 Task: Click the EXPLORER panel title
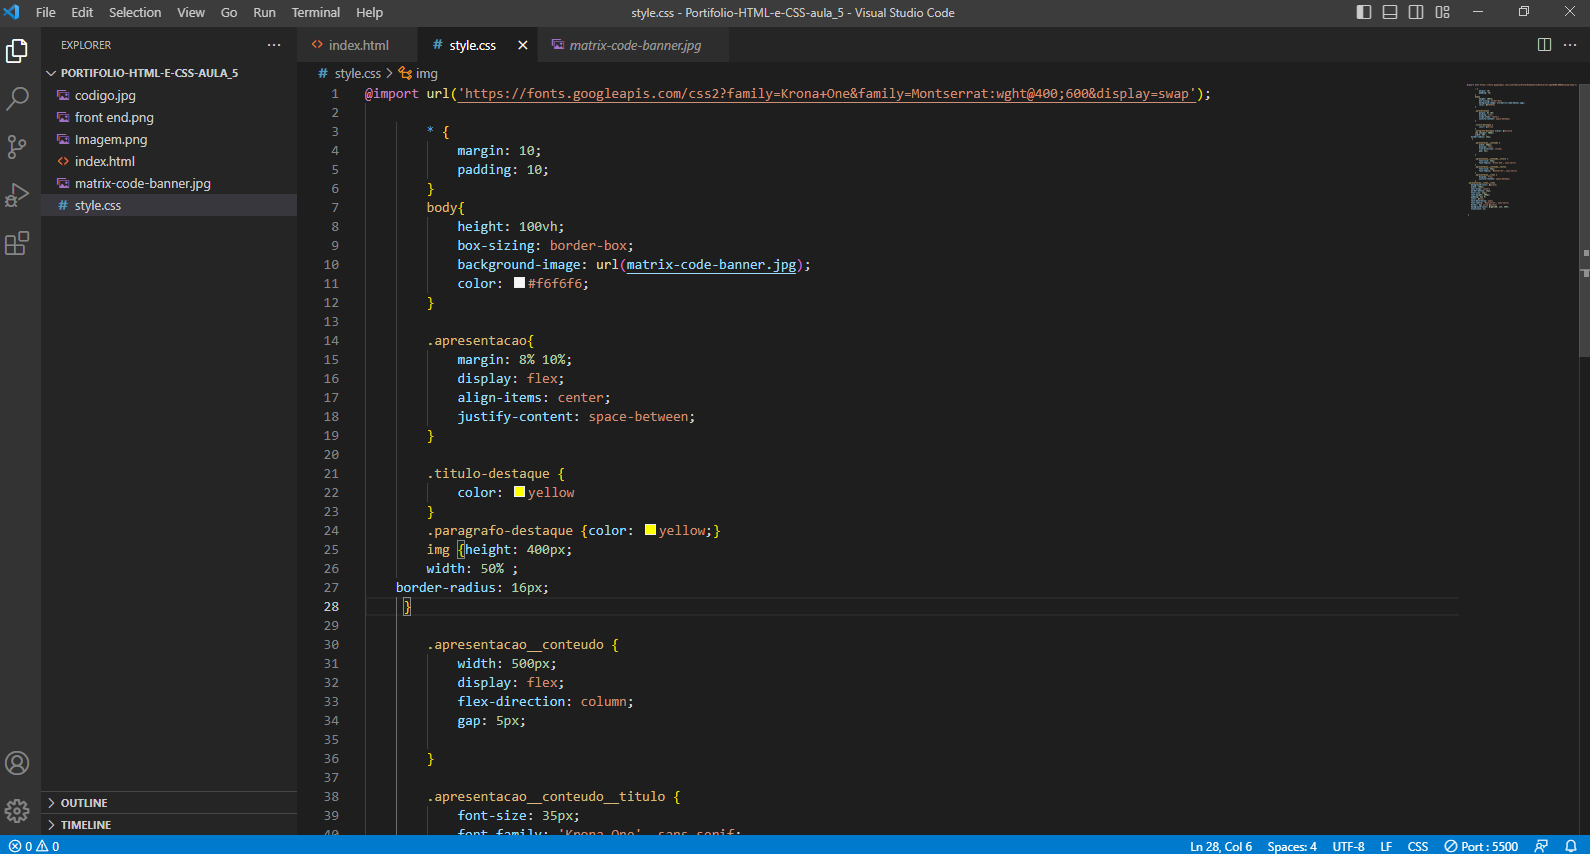[x=86, y=45]
